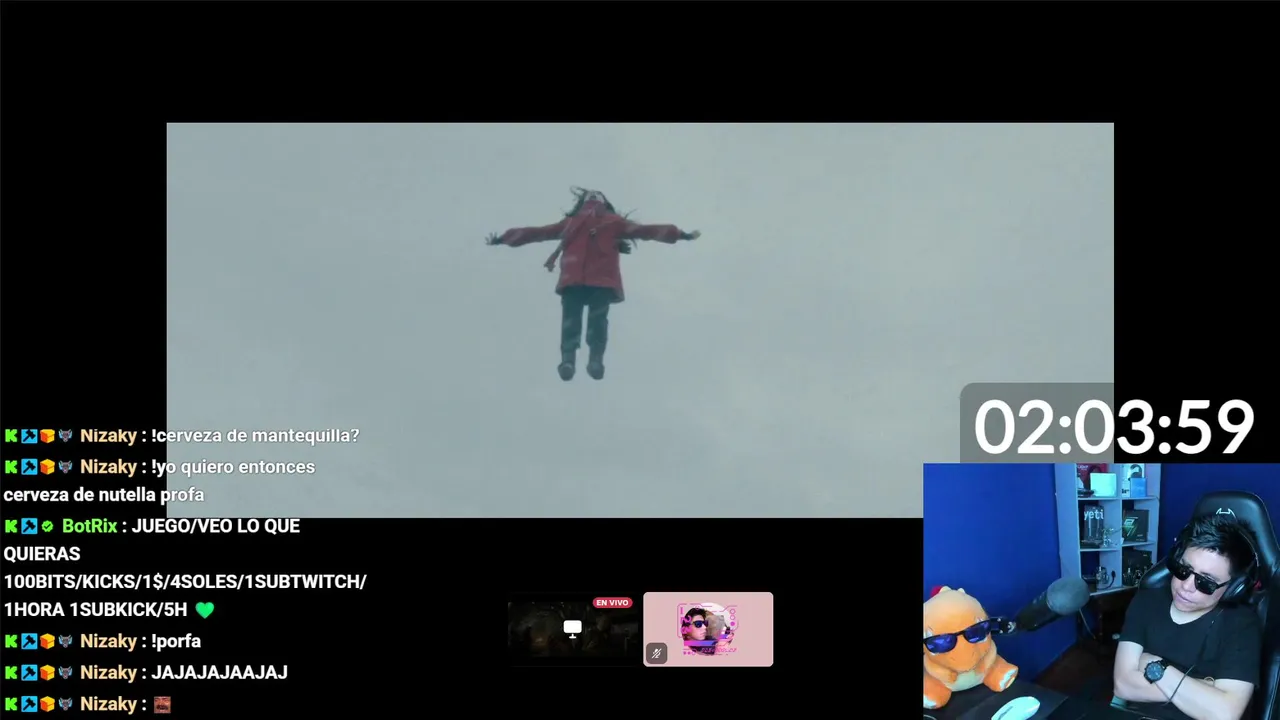The height and width of the screenshot is (720, 1280).
Task: Click the 'JUEGO/VEO LO QUE' text
Action: coord(216,526)
